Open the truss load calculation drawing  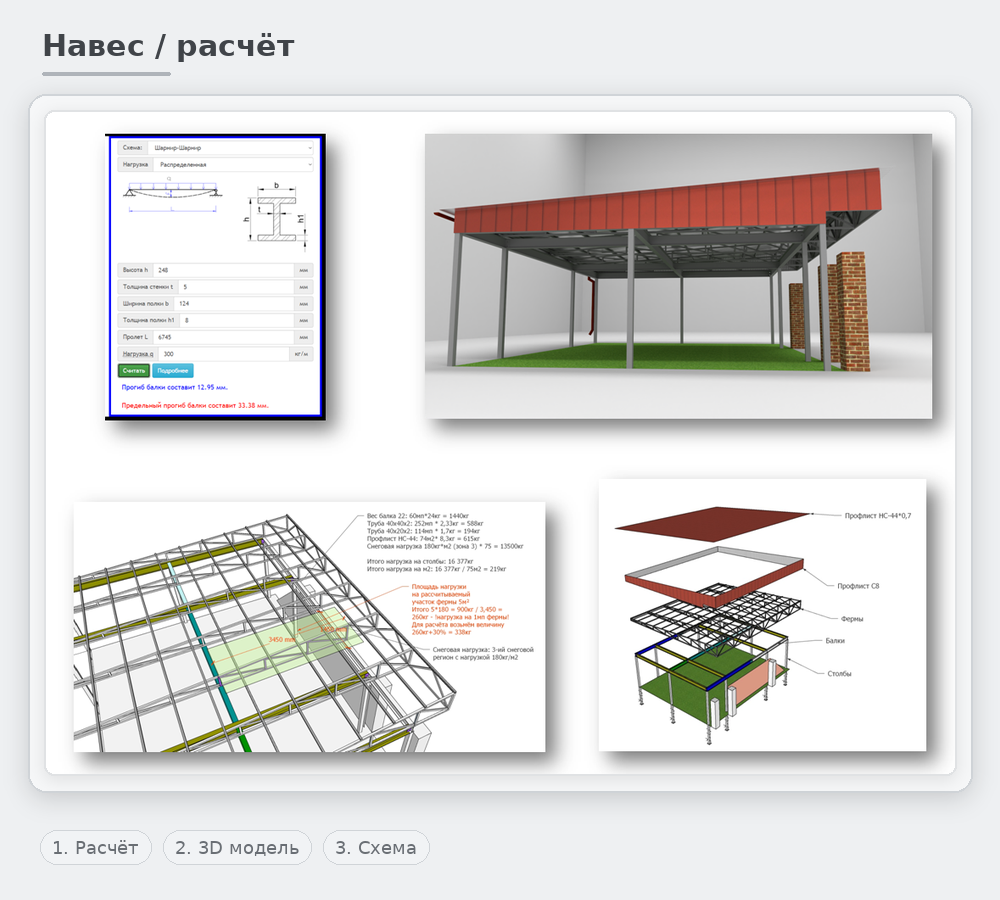click(x=309, y=627)
